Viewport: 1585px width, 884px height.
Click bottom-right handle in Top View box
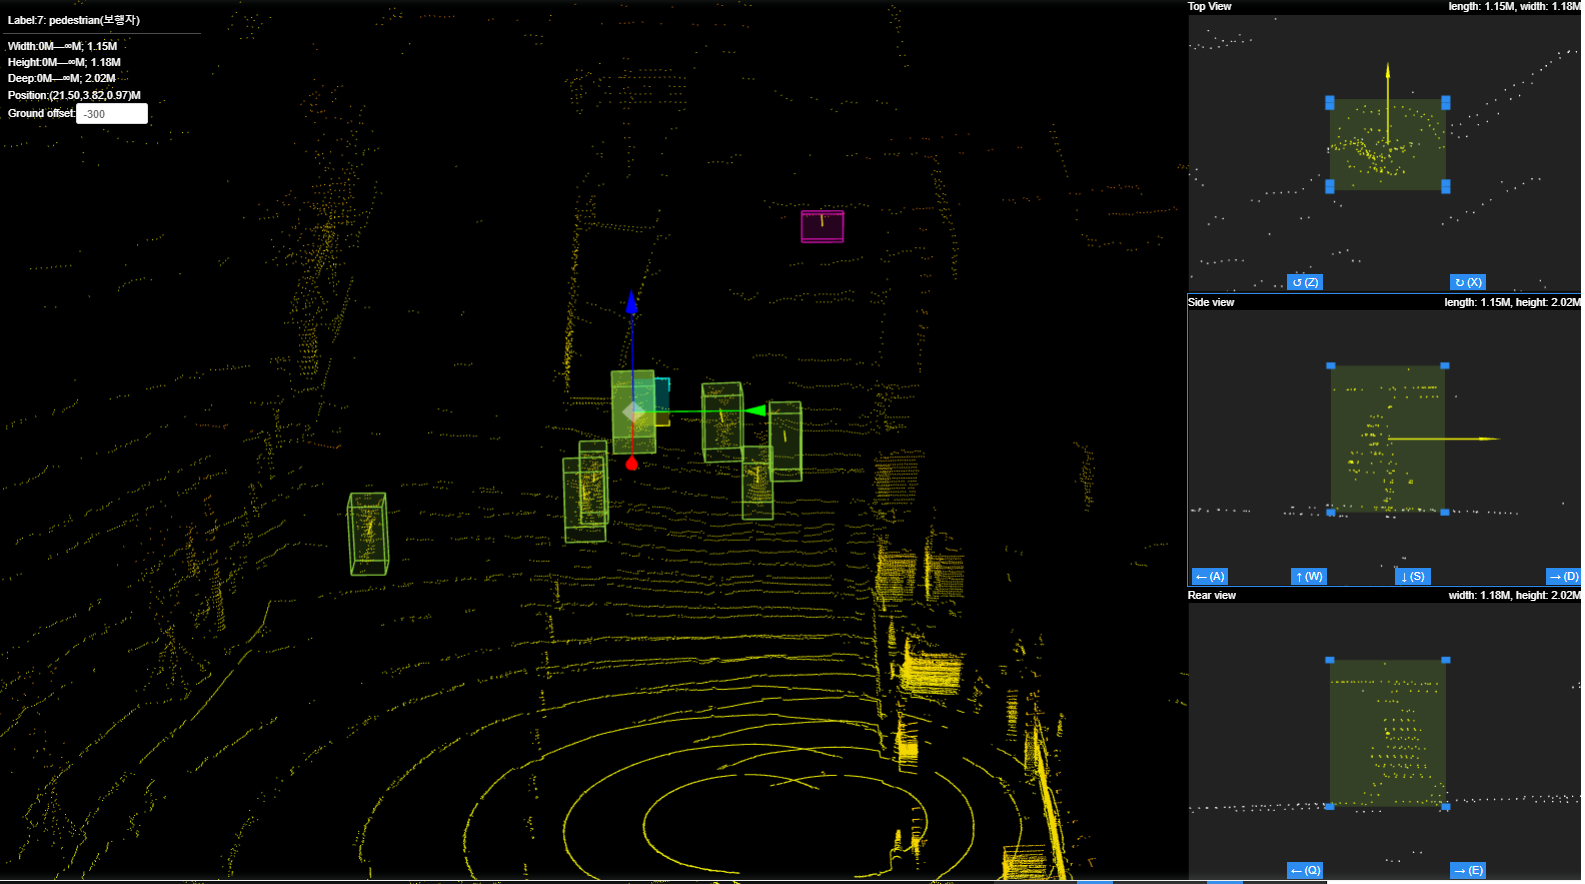click(x=1445, y=186)
